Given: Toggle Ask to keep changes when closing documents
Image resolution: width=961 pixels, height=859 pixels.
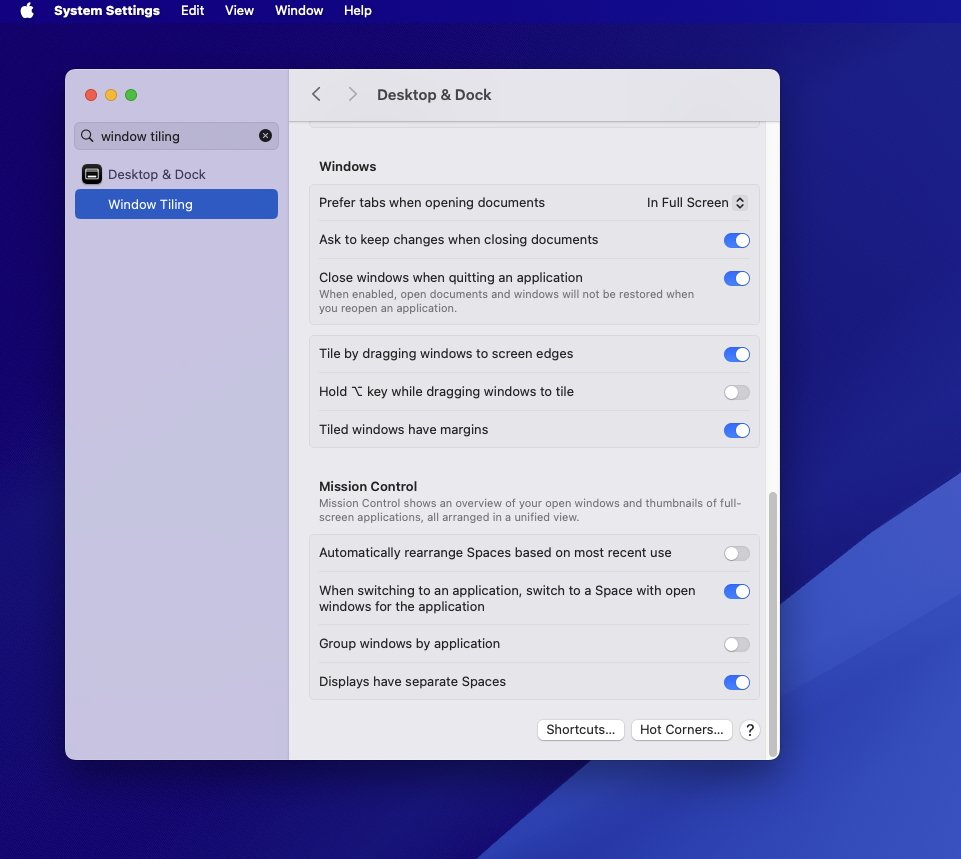Looking at the screenshot, I should click(x=737, y=240).
